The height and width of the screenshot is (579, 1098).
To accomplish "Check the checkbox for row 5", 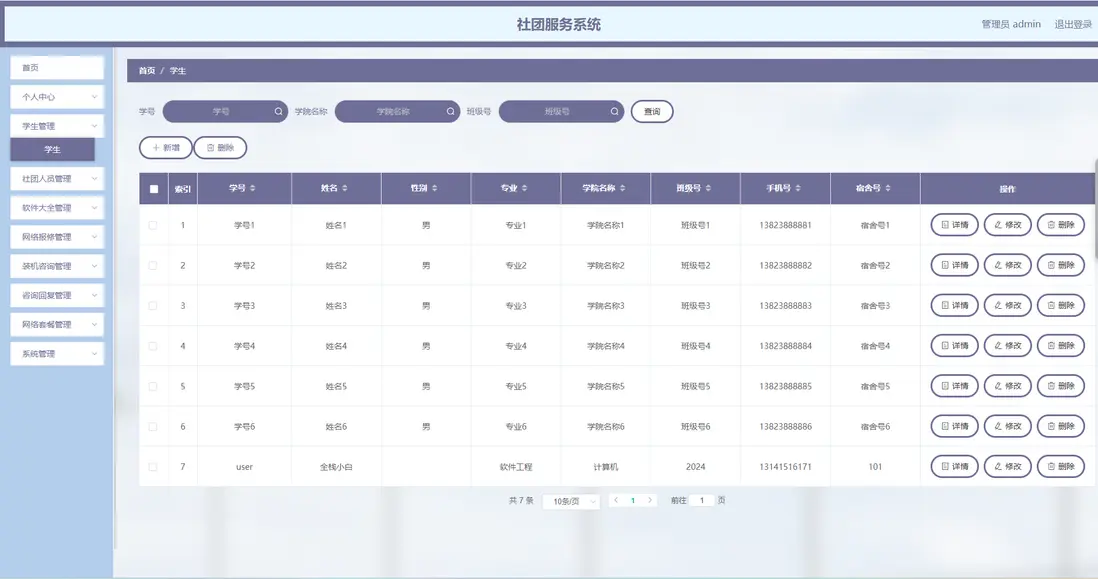I will click(x=153, y=386).
